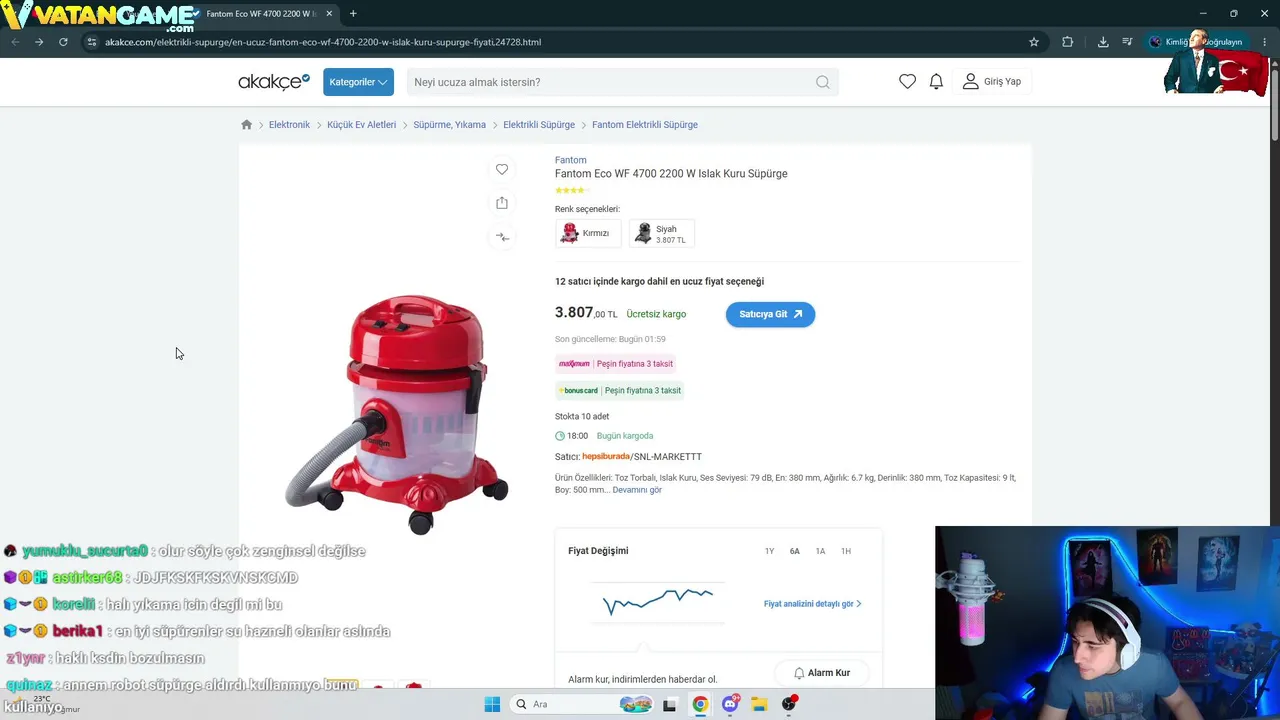
Task: Click the price change line chart
Action: (x=658, y=600)
